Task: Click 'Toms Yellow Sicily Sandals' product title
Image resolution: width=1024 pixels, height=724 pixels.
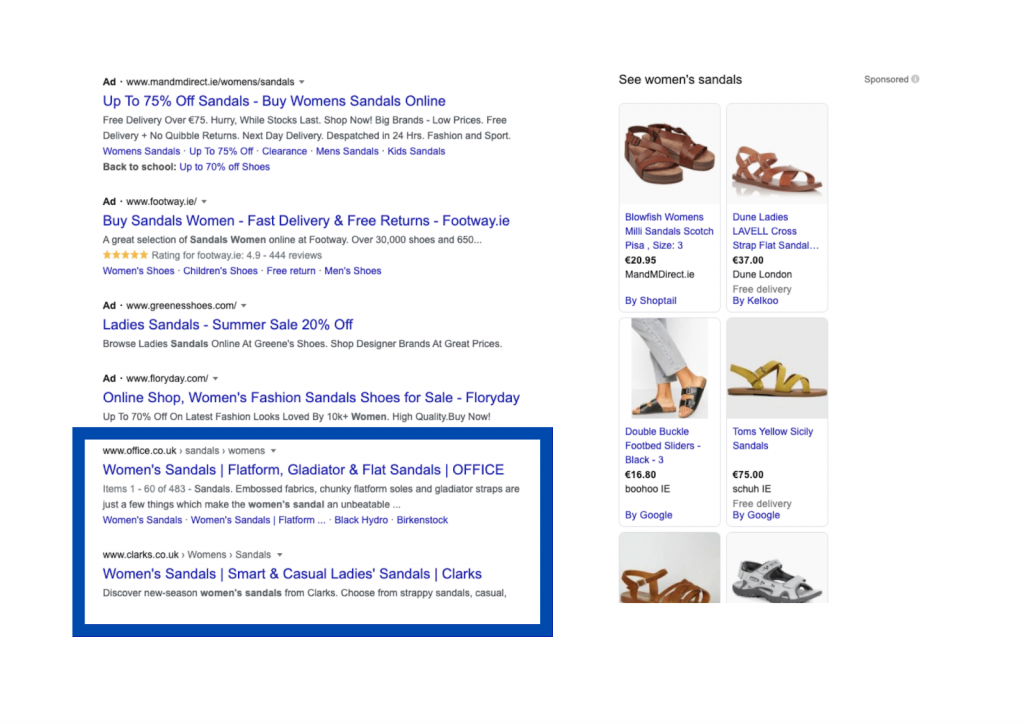Action: pyautogui.click(x=773, y=439)
